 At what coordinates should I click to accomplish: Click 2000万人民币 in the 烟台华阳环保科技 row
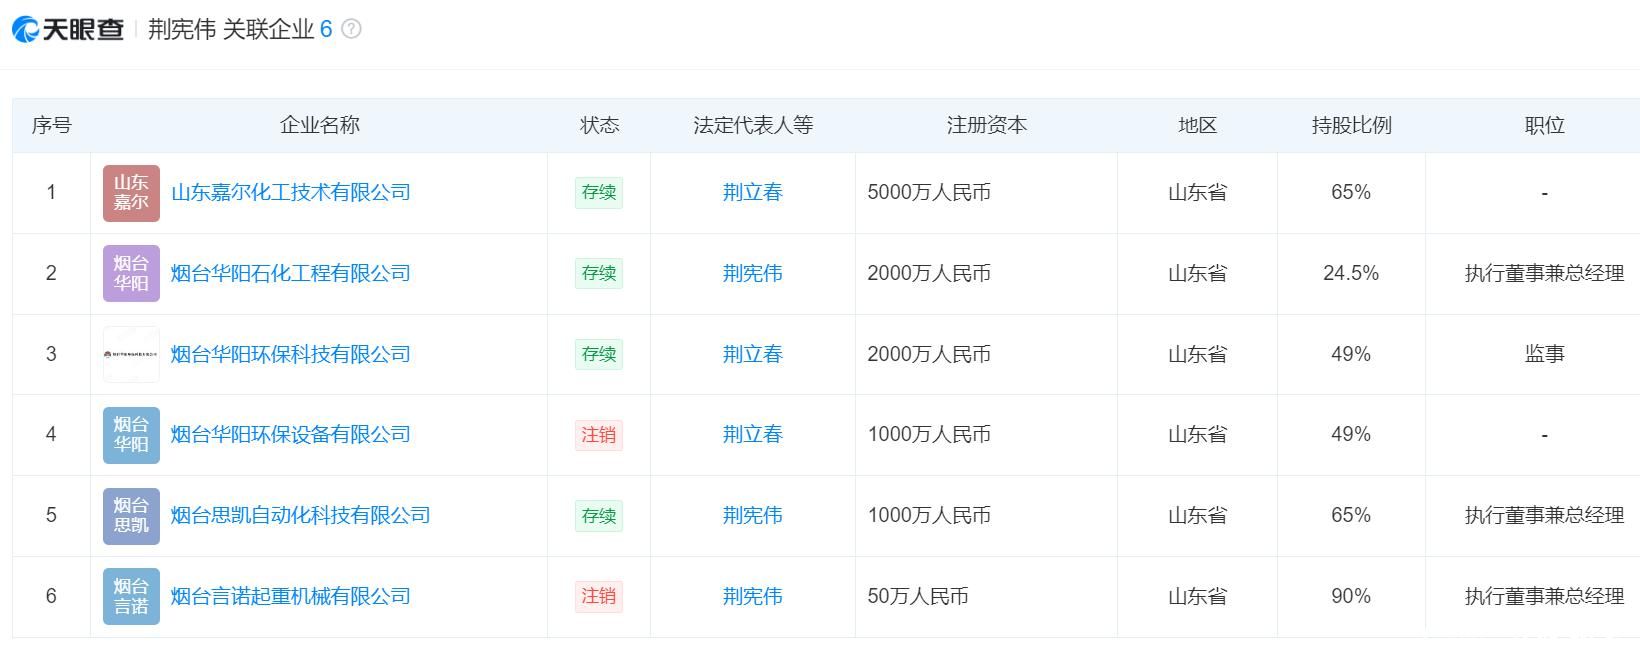click(x=929, y=354)
